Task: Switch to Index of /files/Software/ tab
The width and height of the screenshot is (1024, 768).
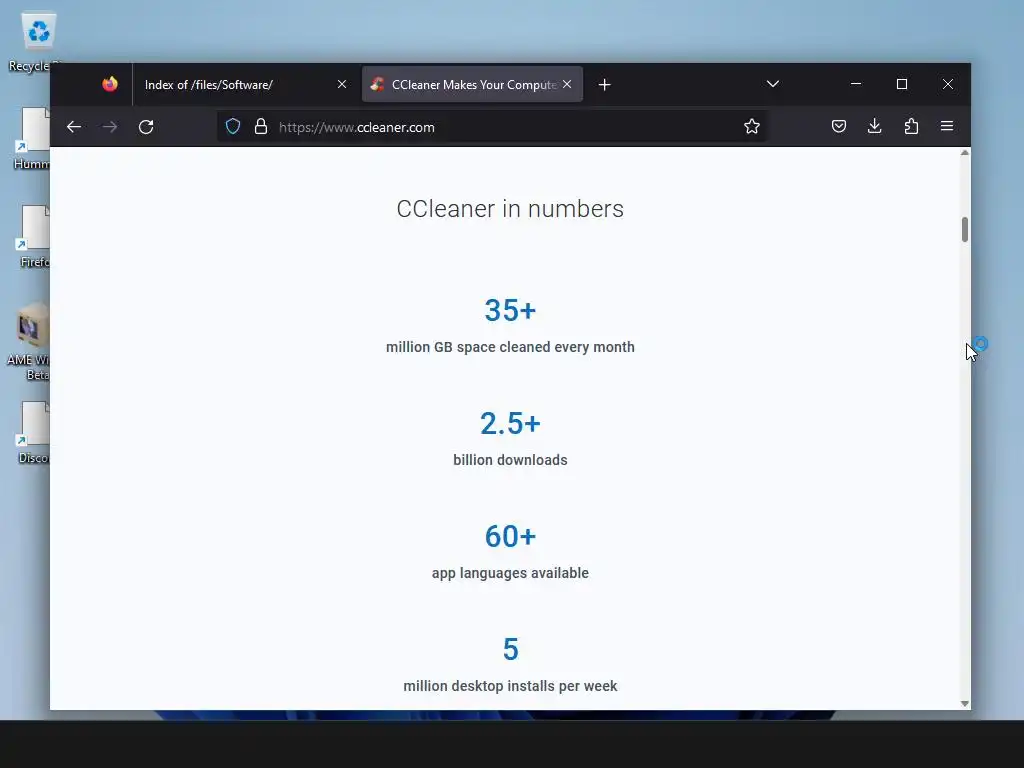Action: click(245, 84)
